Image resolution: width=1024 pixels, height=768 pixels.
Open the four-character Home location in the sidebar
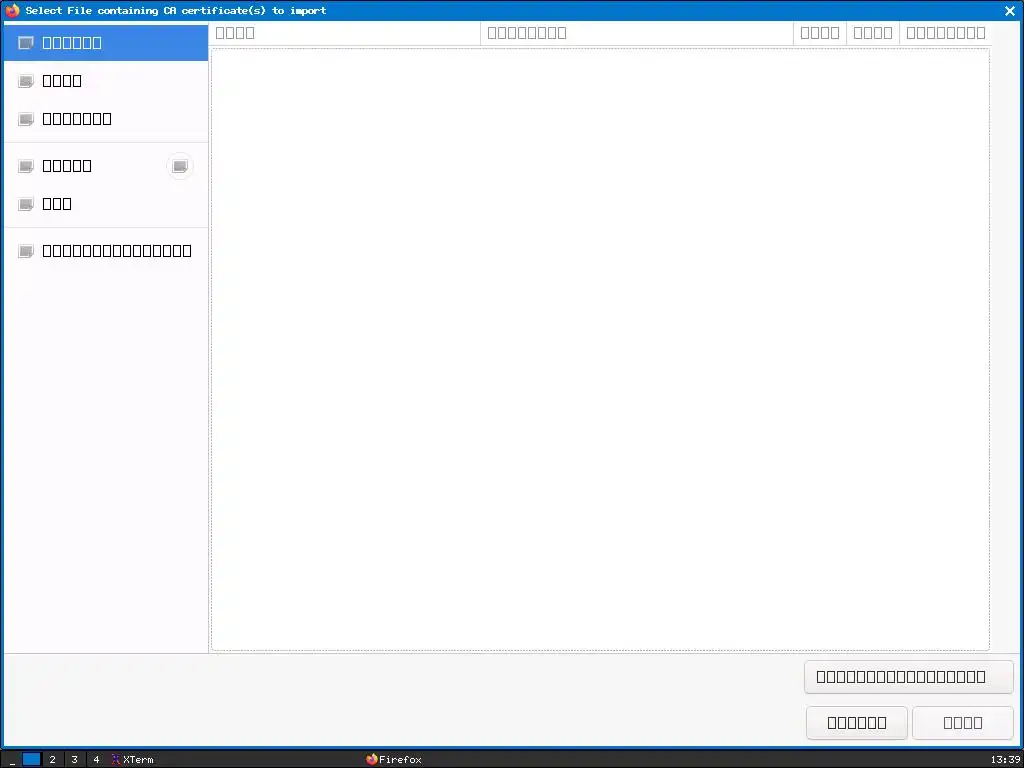tap(62, 81)
